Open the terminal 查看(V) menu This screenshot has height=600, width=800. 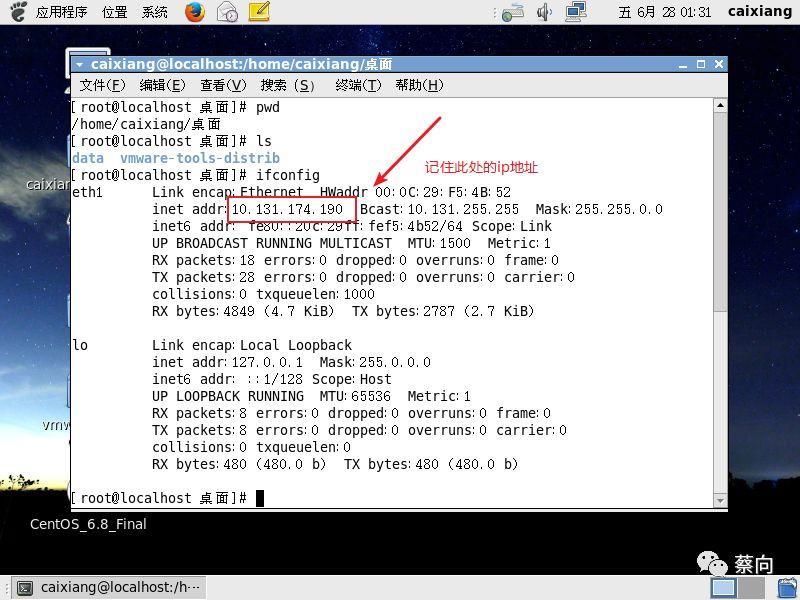pyautogui.click(x=223, y=85)
